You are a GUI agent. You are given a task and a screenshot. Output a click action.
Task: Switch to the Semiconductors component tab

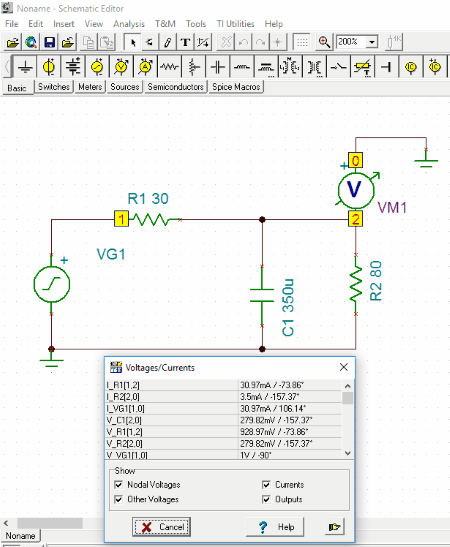[x=175, y=87]
